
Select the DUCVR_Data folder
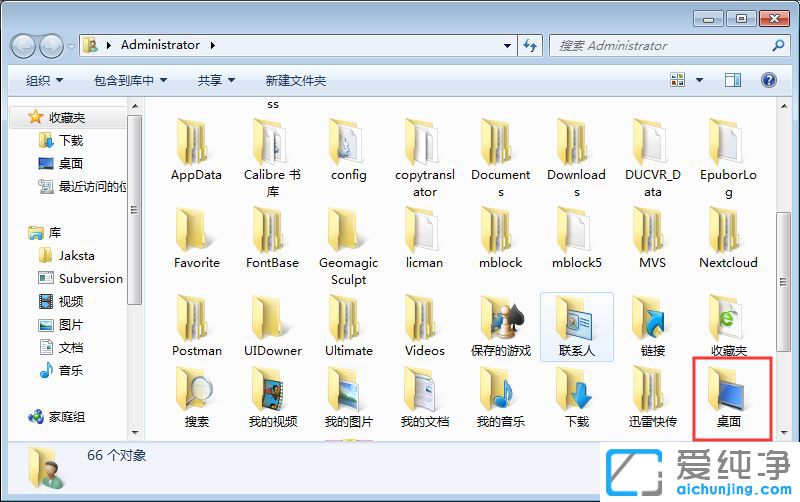(x=653, y=158)
